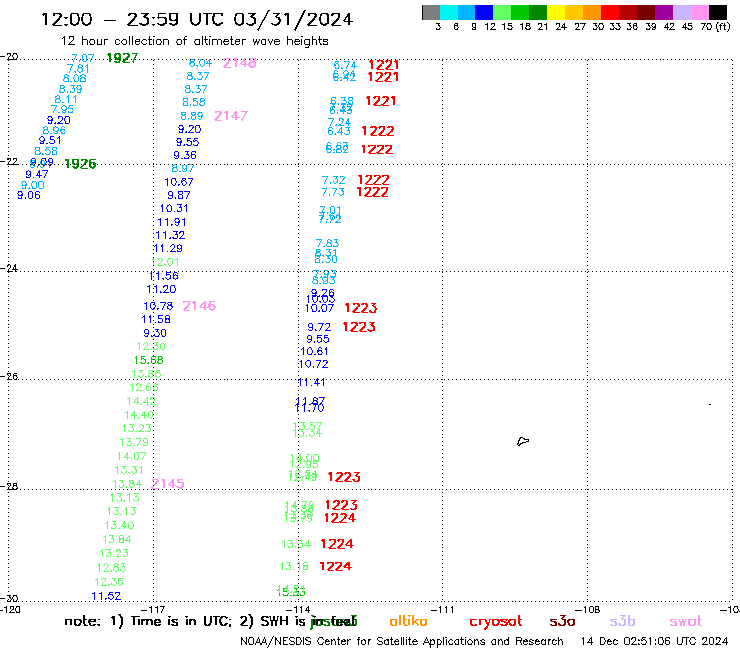Screen dimensions: 740x650
Task: Click the wave height value '8.89'
Action: coord(192,116)
